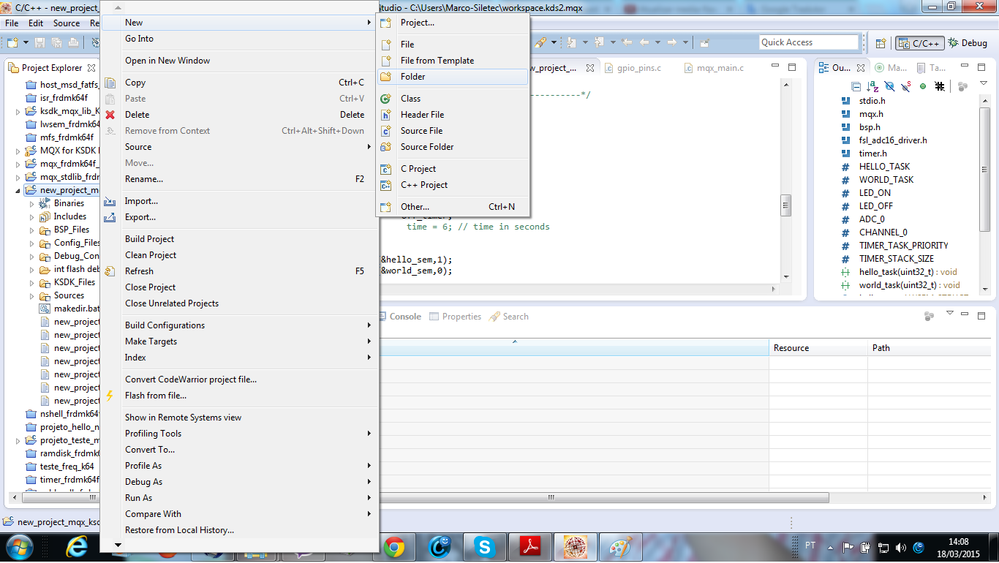This screenshot has height=563, width=999.
Task: Select Flash from file... menu entry
Action: (x=239, y=396)
